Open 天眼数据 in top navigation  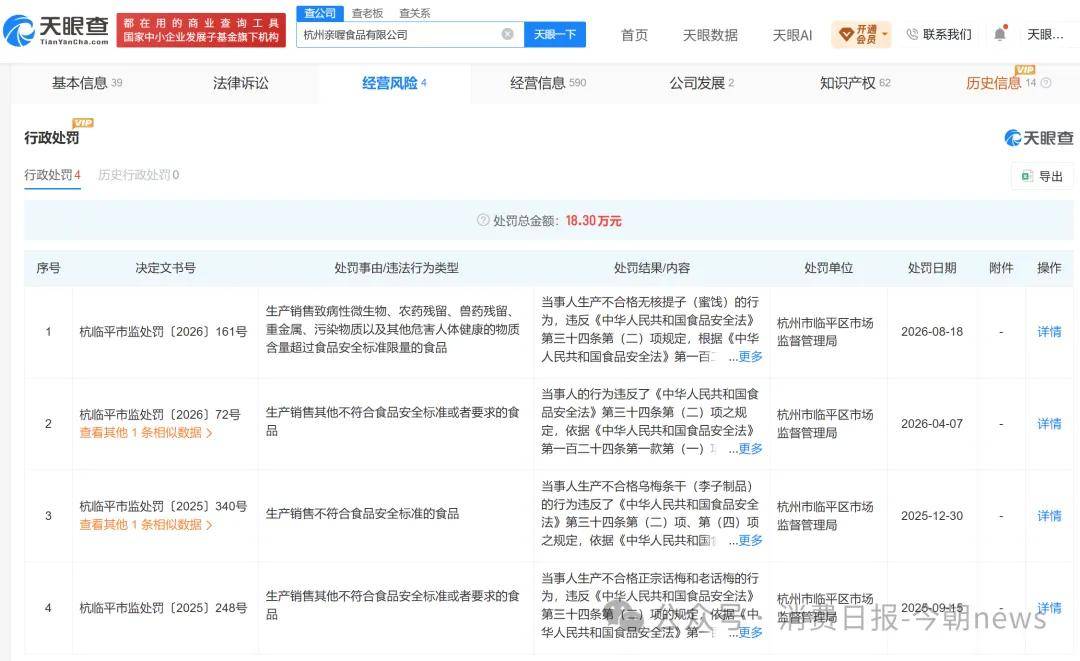point(710,34)
